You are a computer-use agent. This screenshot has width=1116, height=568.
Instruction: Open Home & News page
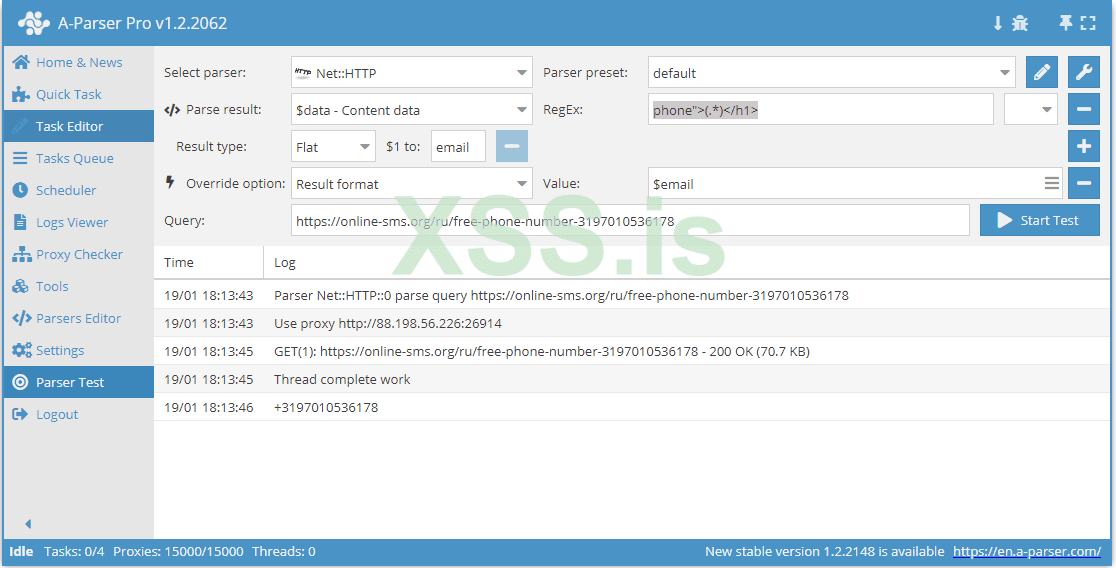pos(78,63)
